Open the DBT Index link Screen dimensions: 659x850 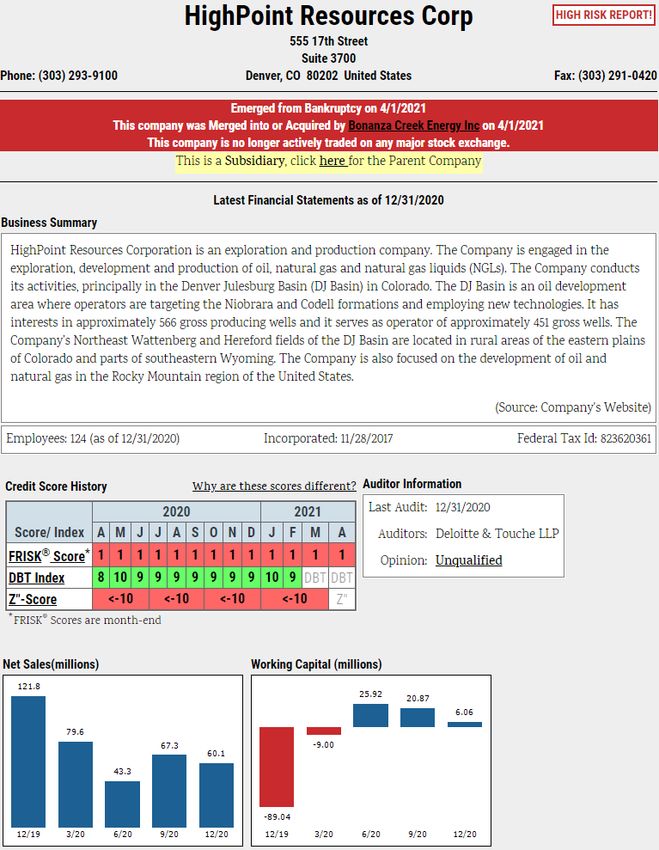[x=36, y=578]
